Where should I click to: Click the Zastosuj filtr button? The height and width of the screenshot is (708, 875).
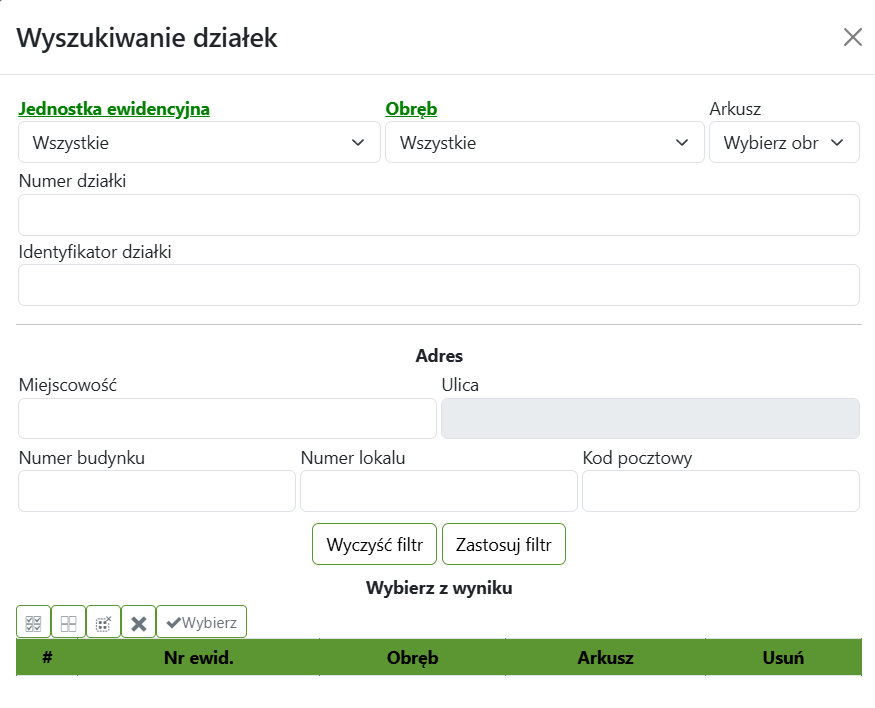point(504,544)
